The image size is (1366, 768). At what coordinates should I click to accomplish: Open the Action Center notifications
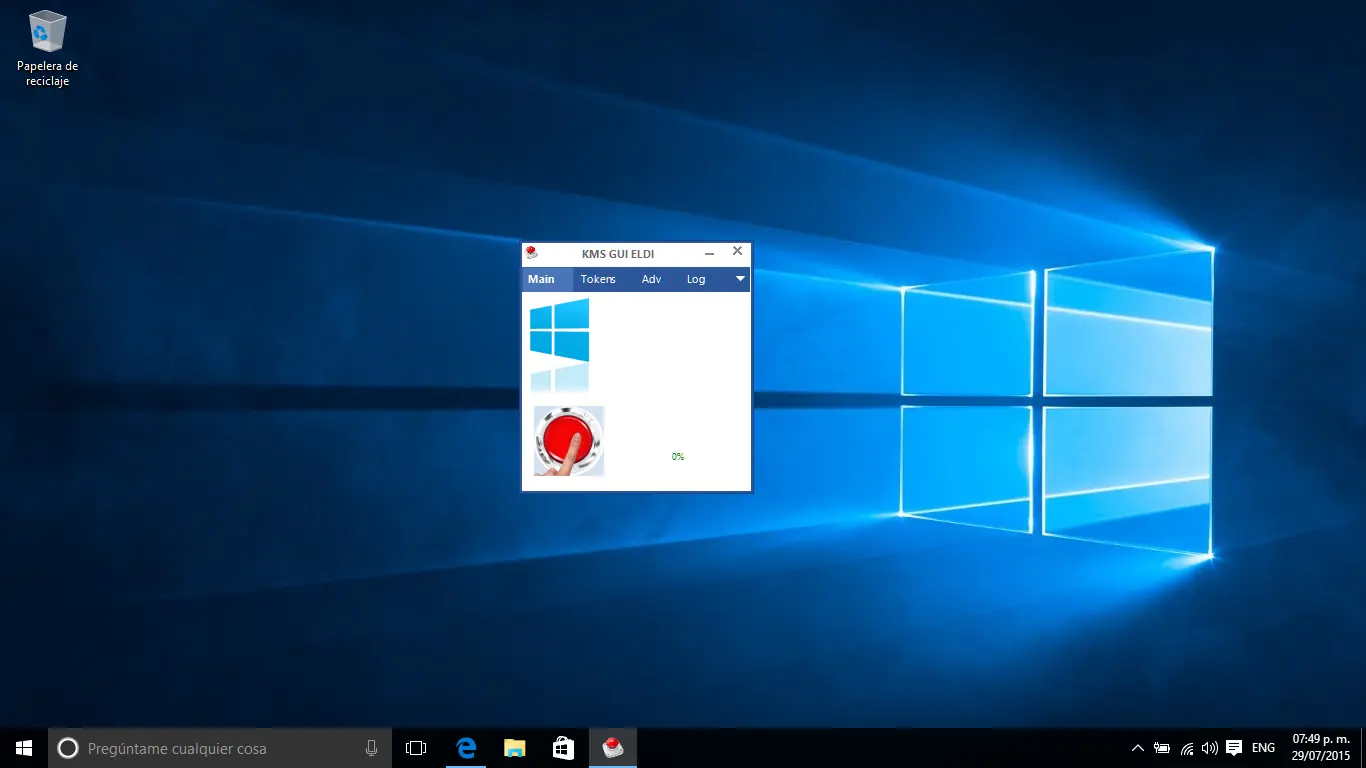(1234, 748)
